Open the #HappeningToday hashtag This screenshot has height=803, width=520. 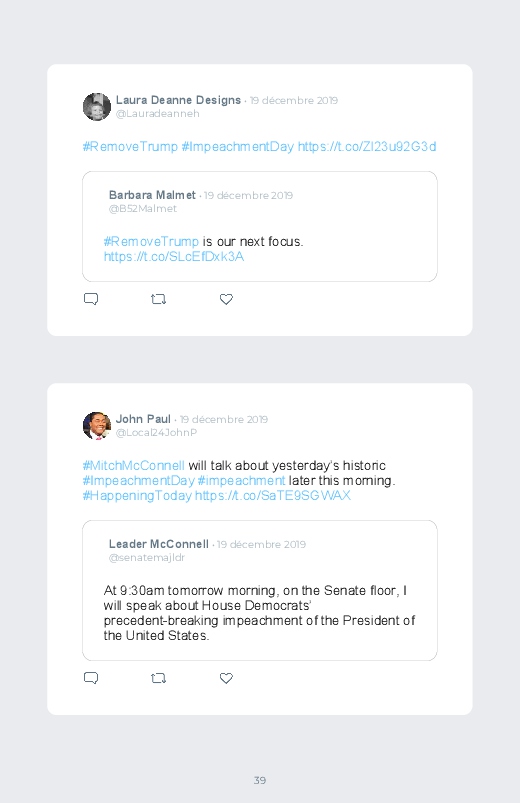tap(137, 496)
